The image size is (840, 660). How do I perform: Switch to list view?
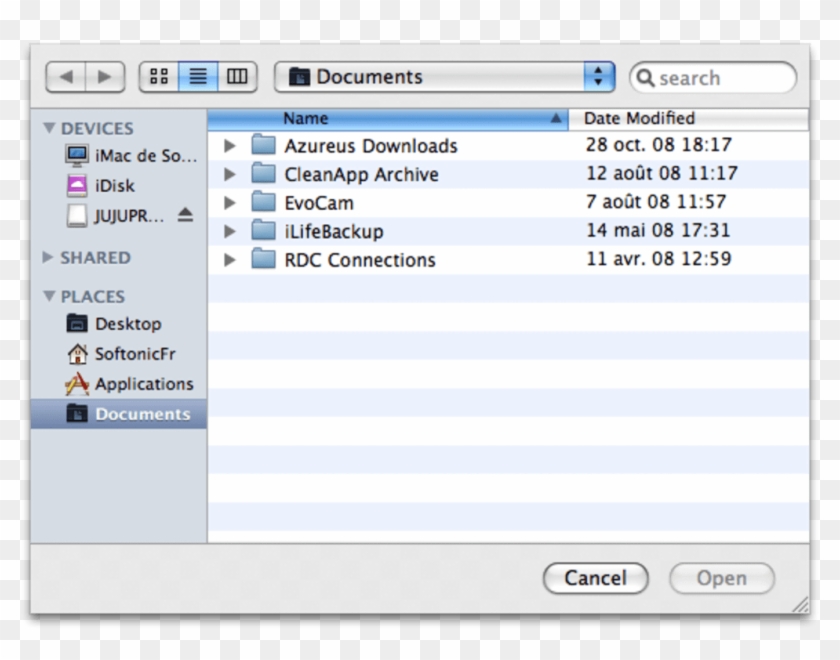coord(198,77)
